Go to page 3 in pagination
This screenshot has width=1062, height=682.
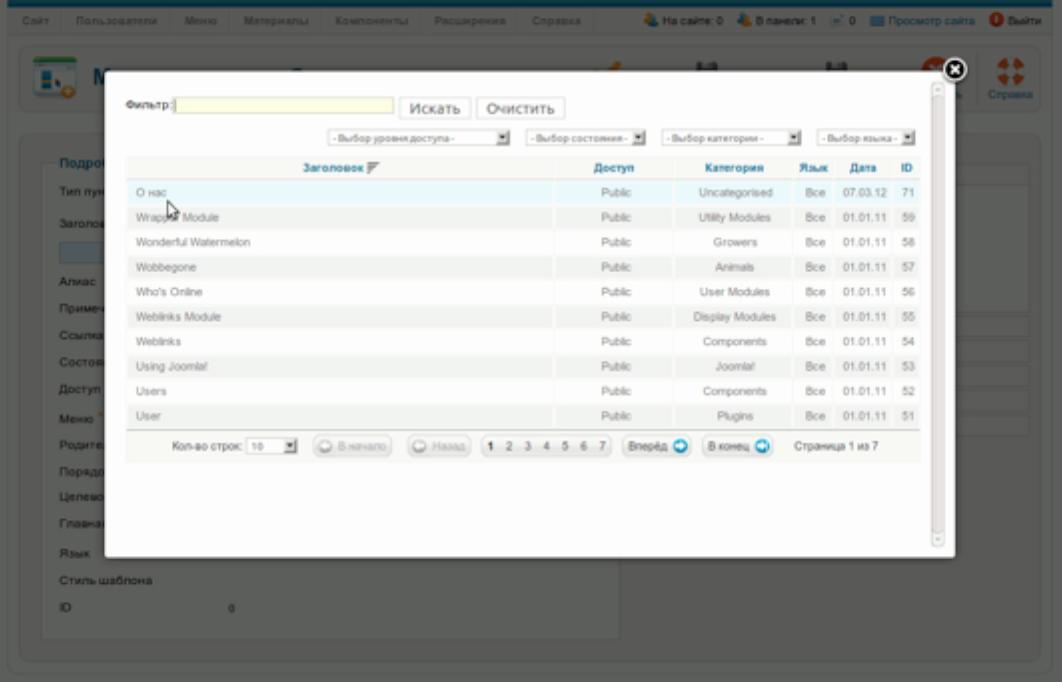[529, 446]
